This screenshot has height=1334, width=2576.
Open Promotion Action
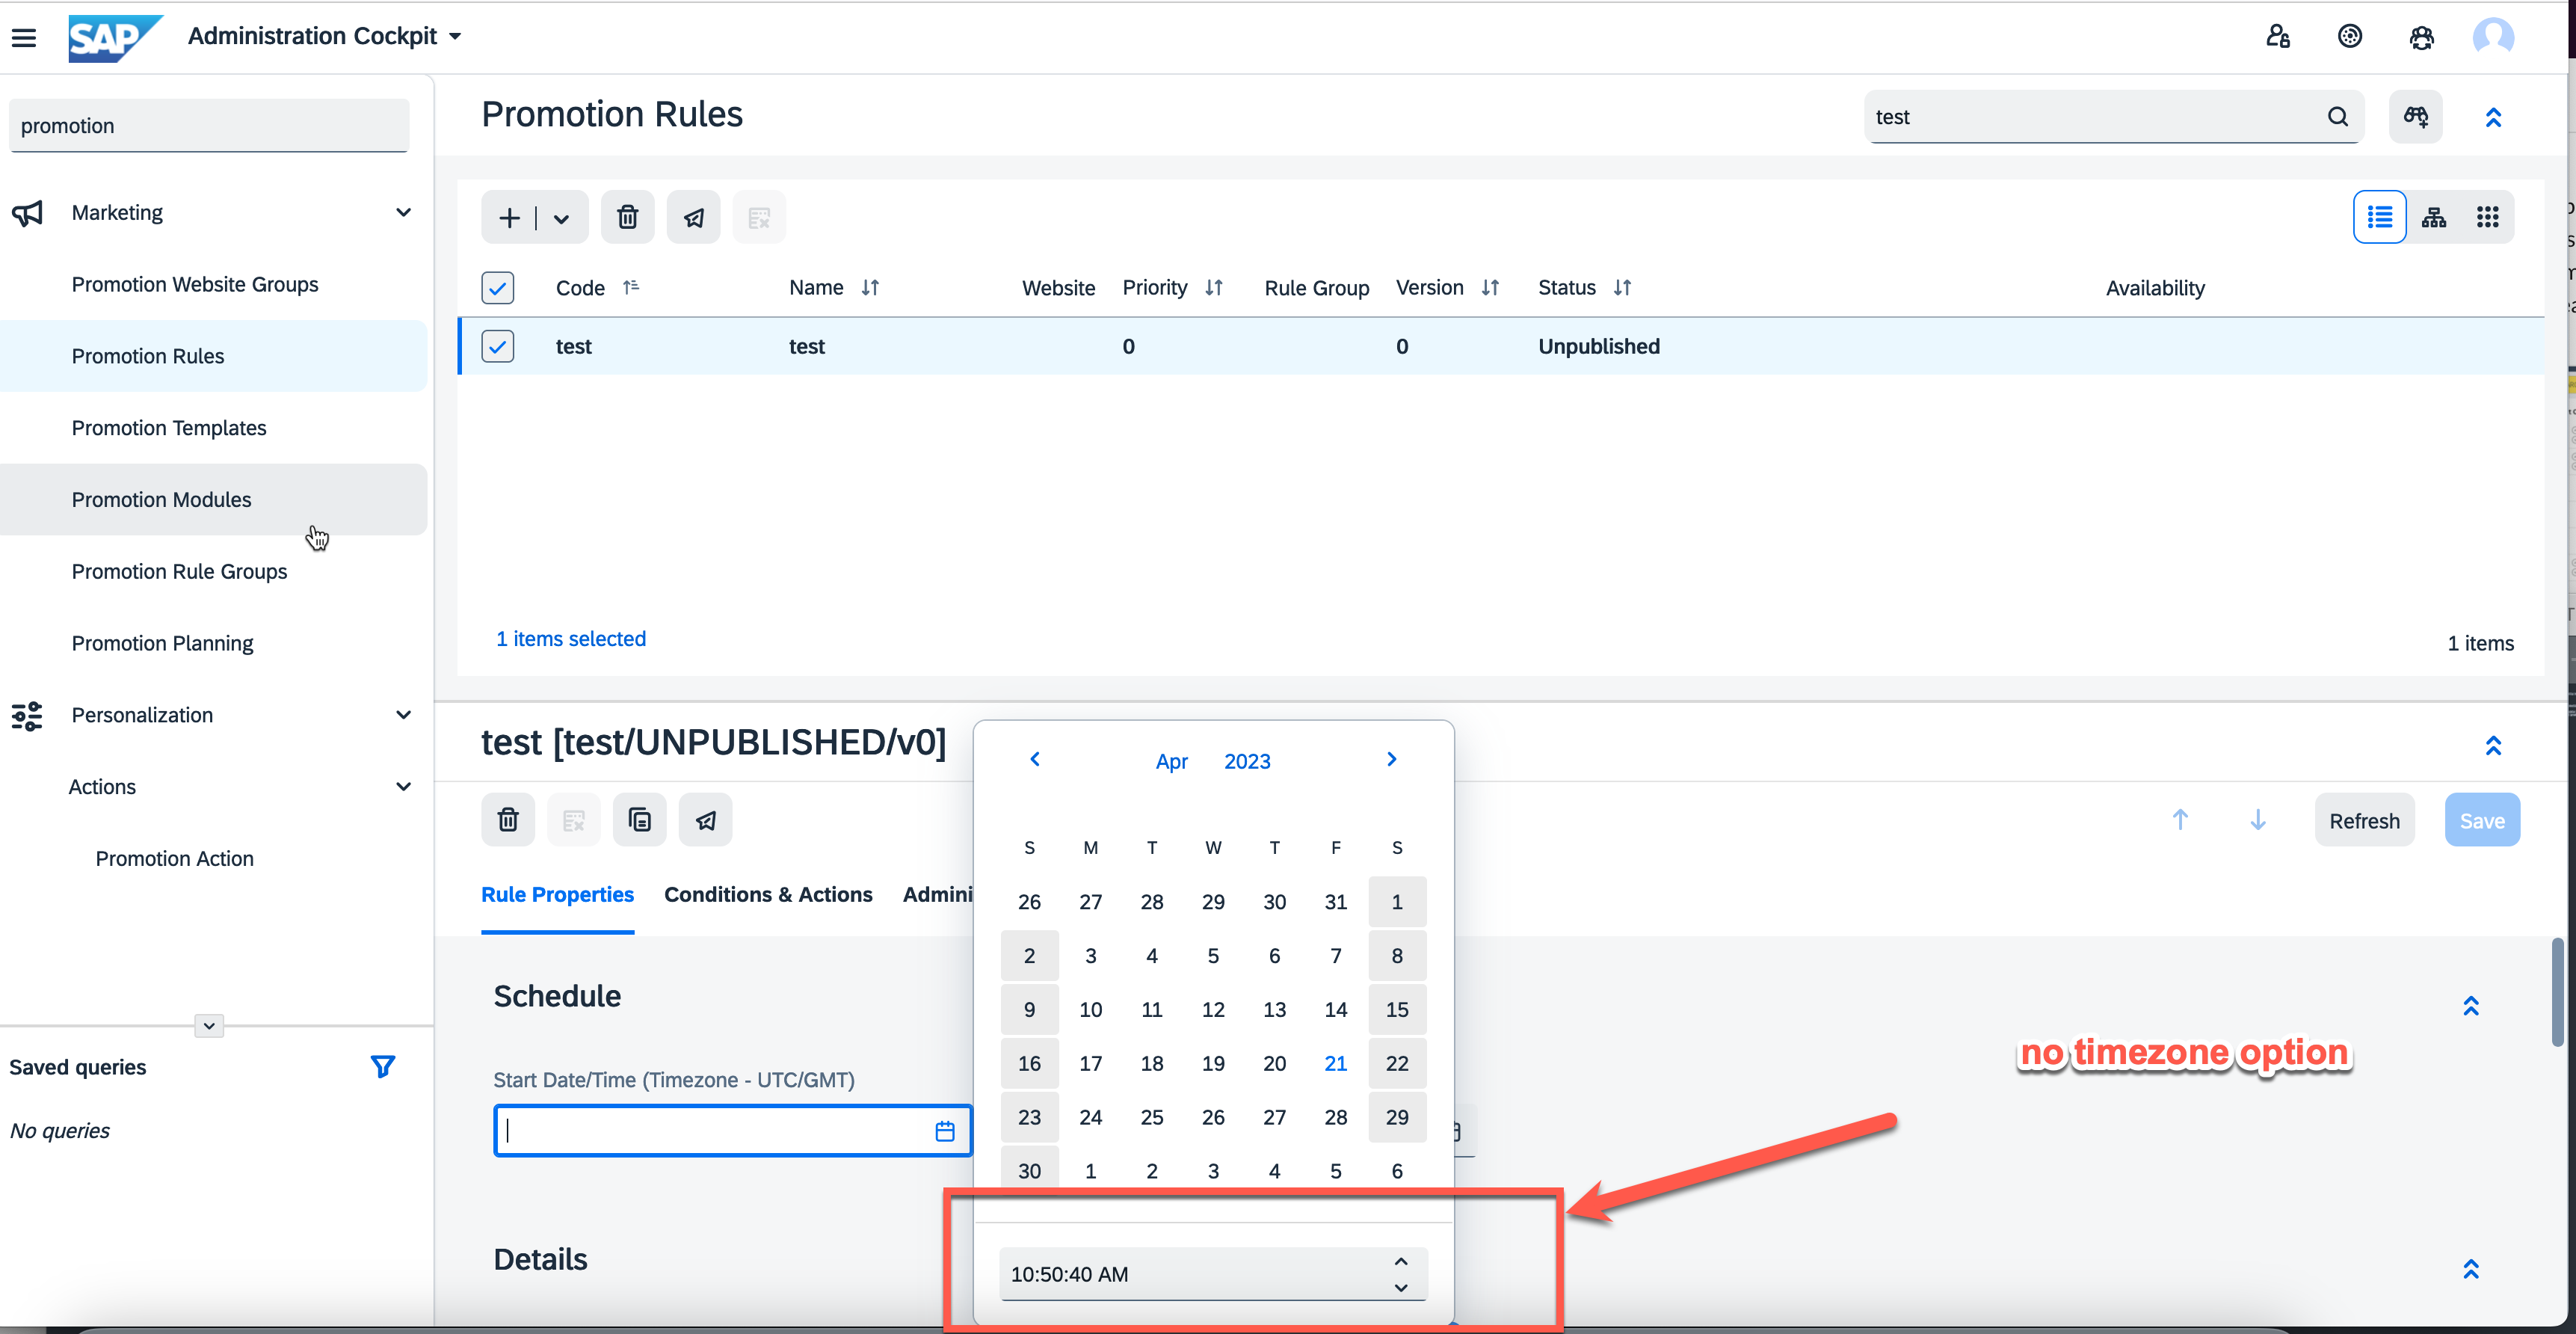pyautogui.click(x=174, y=859)
